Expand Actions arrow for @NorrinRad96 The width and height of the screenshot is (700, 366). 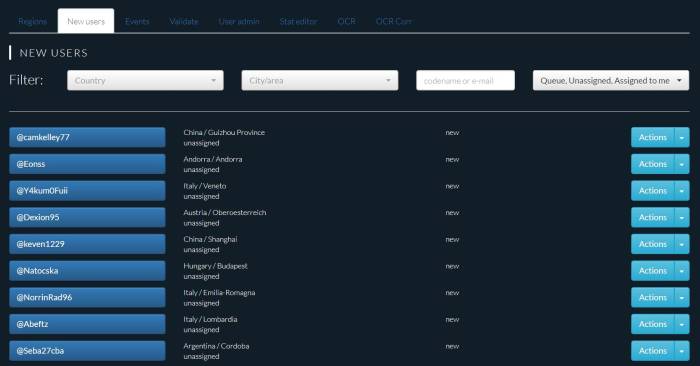coord(682,297)
